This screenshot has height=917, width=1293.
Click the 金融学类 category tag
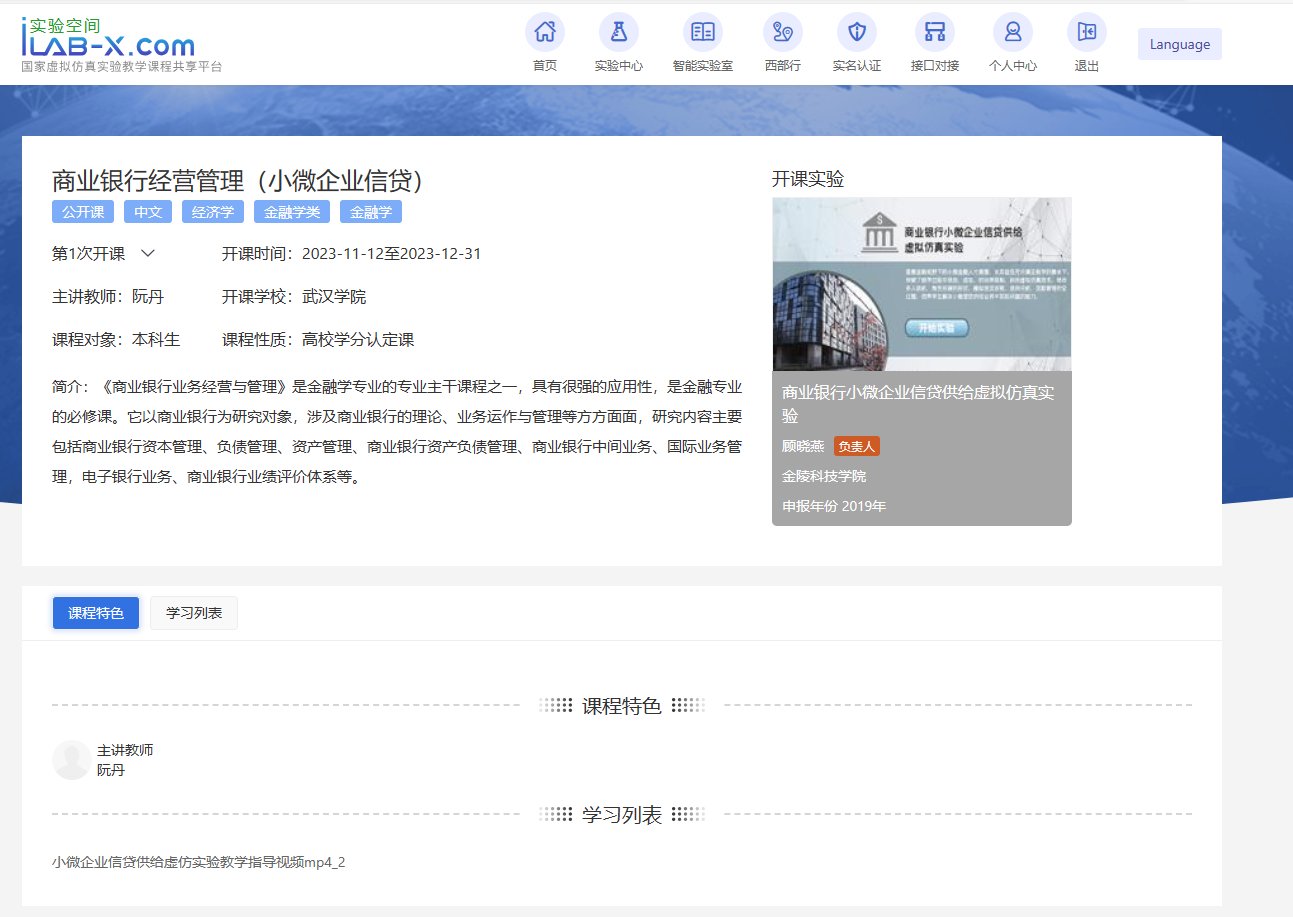tap(292, 212)
